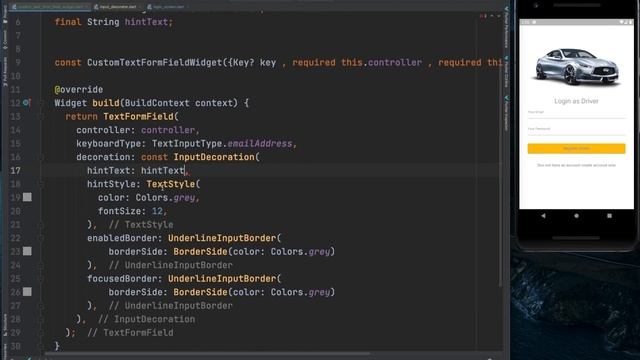Image resolution: width=640 pixels, height=360 pixels.
Task: Go to previous highlighted error arrow
Action: (492, 16)
